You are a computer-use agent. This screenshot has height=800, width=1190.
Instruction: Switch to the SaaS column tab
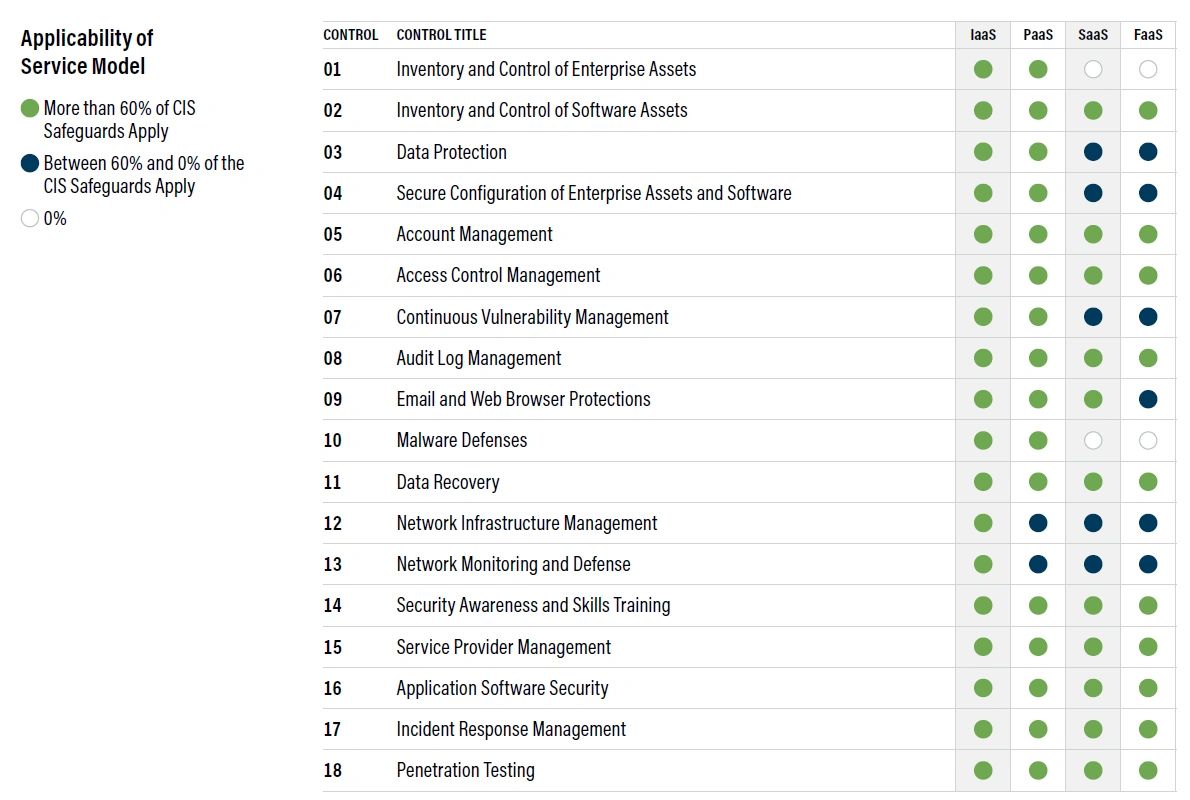point(1092,34)
